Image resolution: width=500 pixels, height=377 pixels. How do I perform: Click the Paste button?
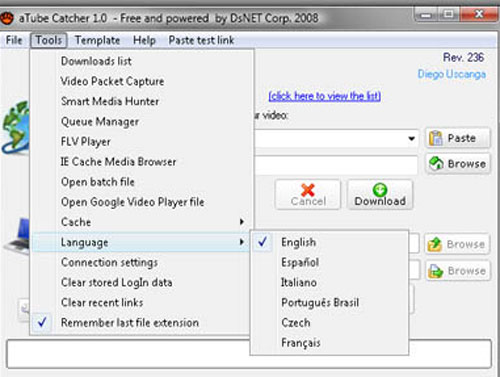pyautogui.click(x=458, y=138)
